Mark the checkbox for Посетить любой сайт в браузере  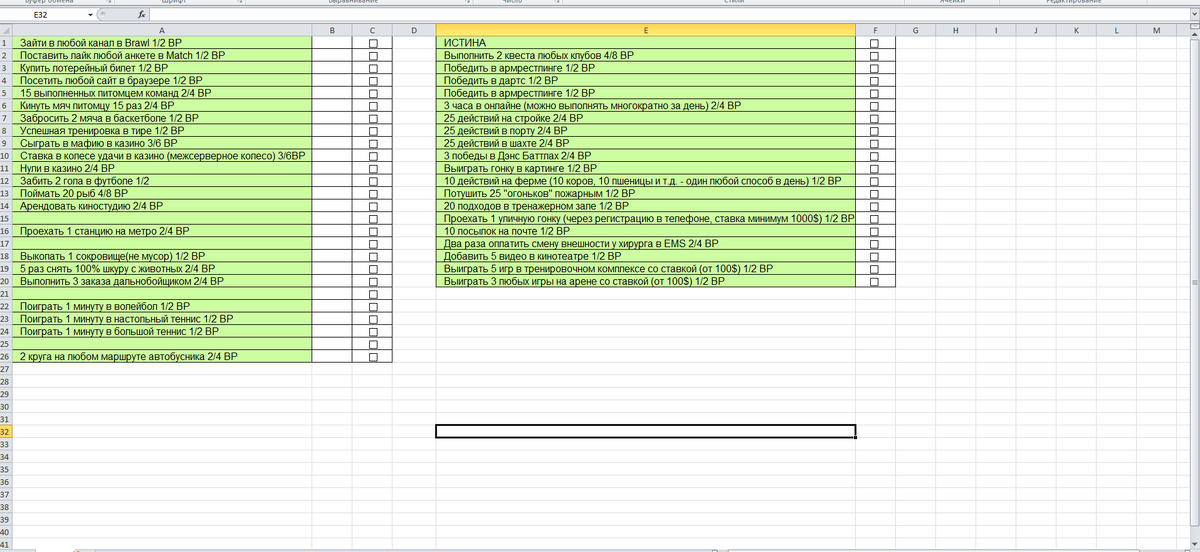tap(373, 80)
